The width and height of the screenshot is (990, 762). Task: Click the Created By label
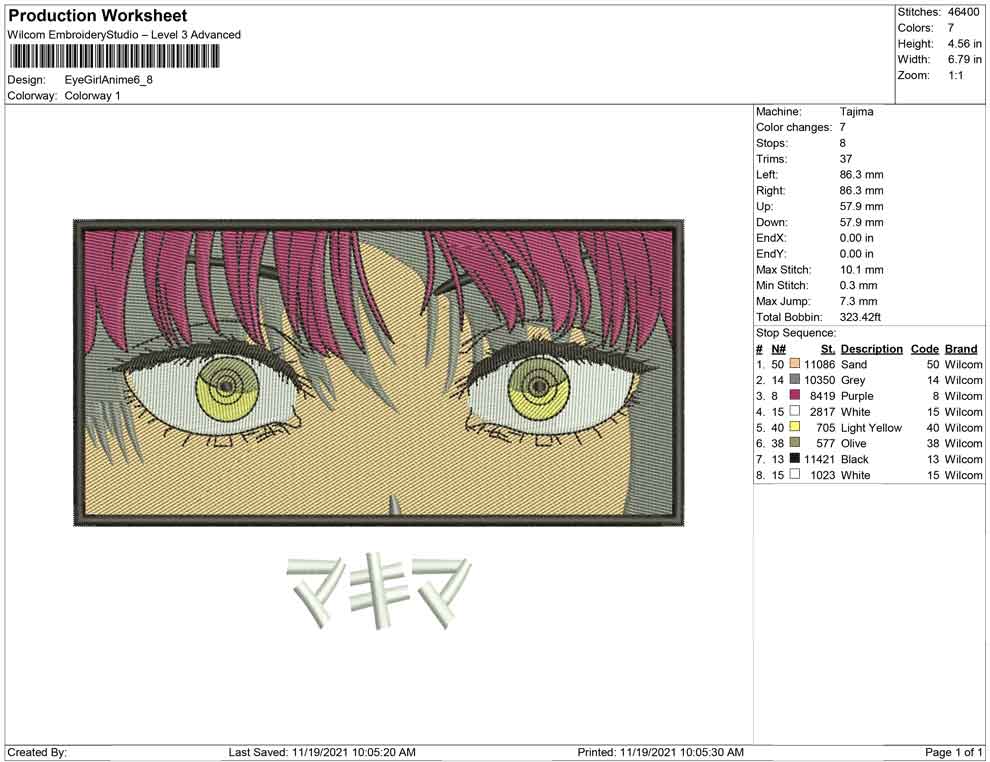pyautogui.click(x=37, y=752)
